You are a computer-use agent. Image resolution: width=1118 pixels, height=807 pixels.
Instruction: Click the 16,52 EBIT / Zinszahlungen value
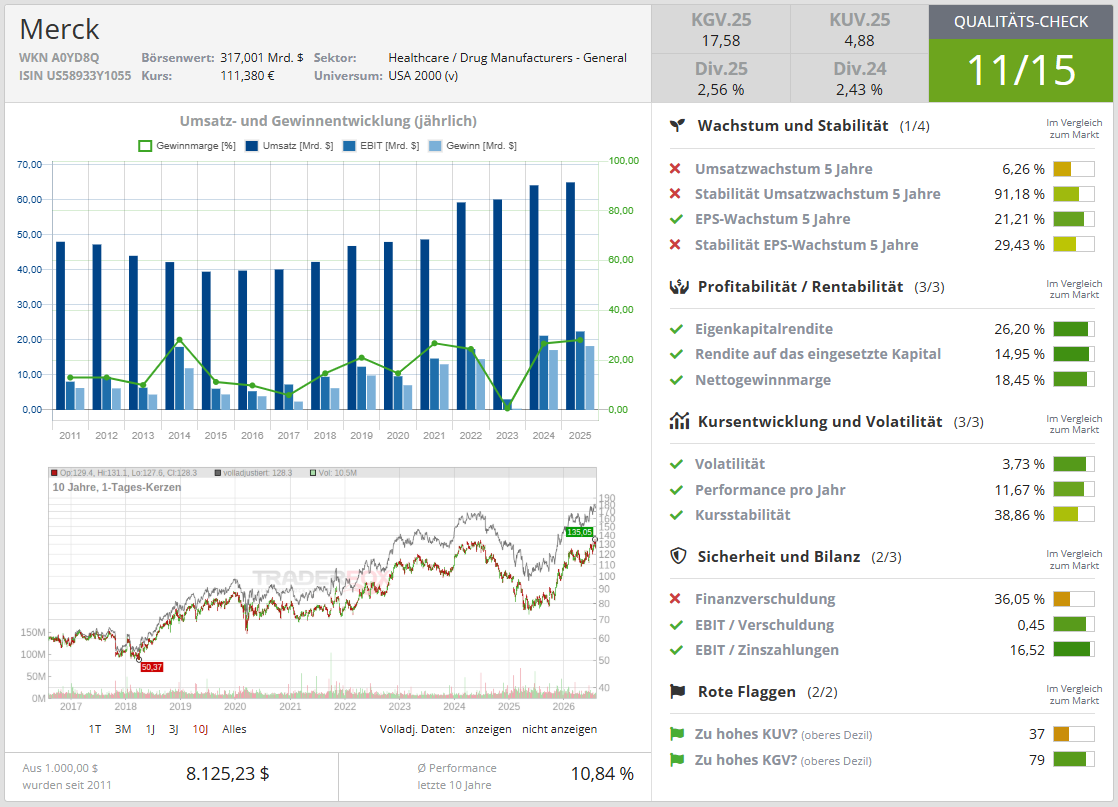tap(1027, 650)
